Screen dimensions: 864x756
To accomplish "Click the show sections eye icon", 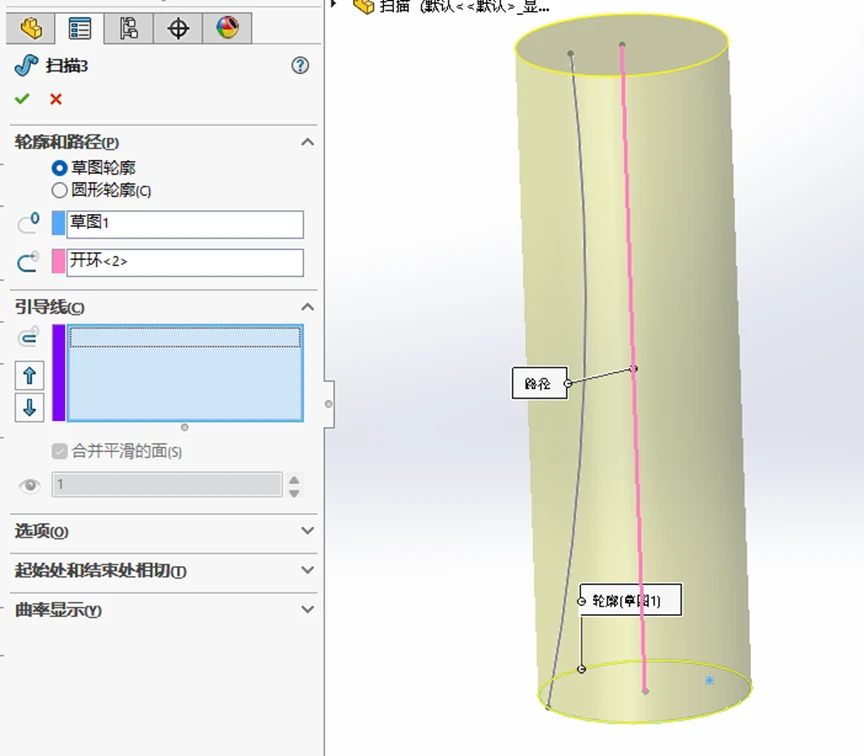I will (30, 485).
